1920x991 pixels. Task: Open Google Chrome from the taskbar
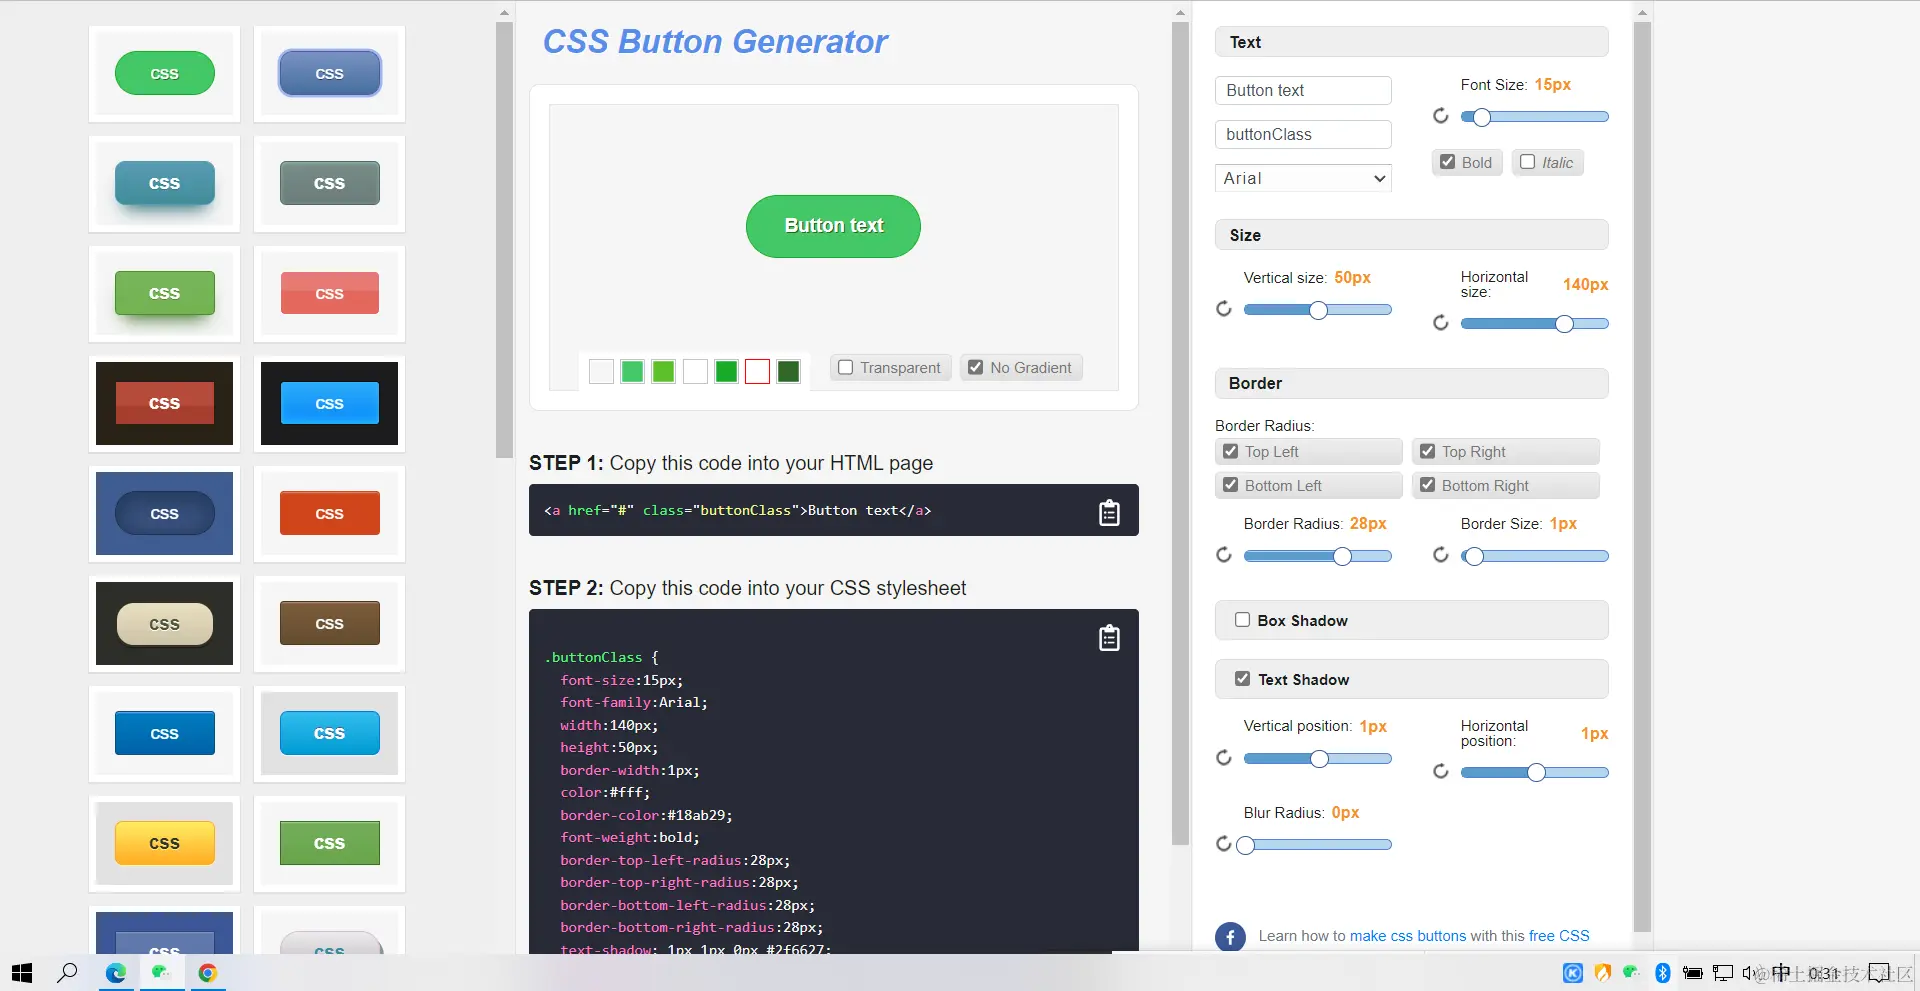coord(208,973)
